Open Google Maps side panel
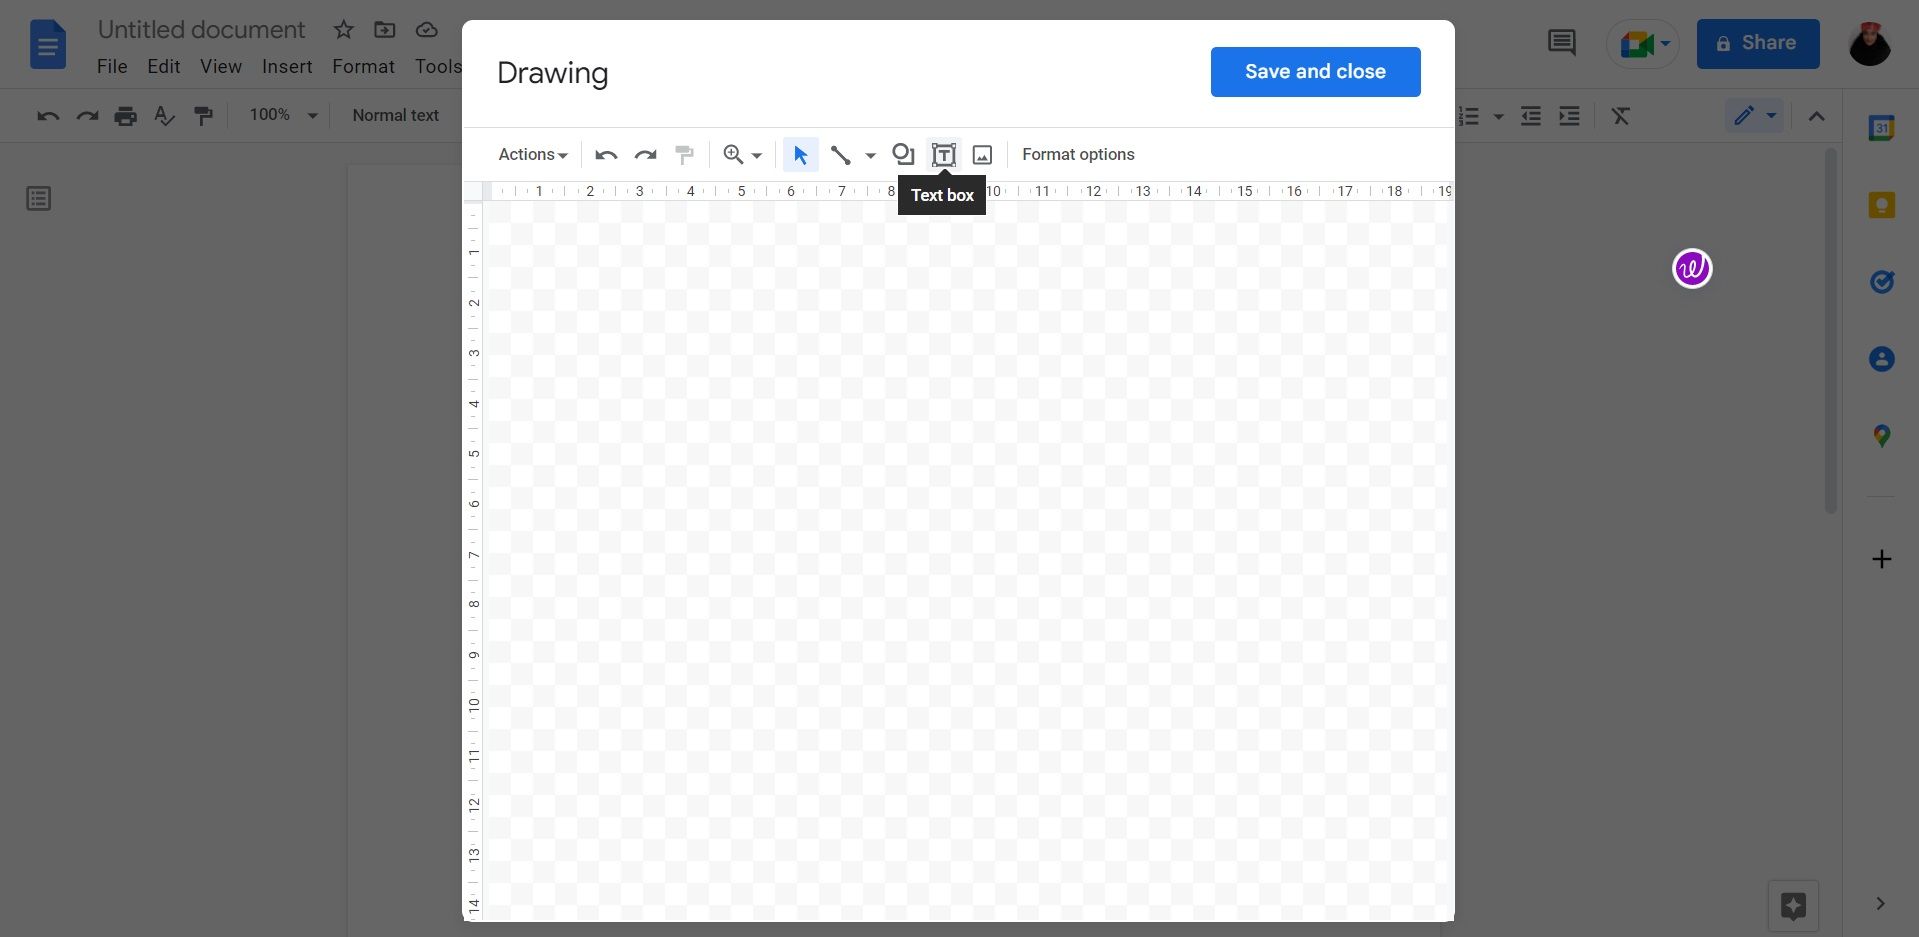Viewport: 1919px width, 937px height. pyautogui.click(x=1882, y=436)
